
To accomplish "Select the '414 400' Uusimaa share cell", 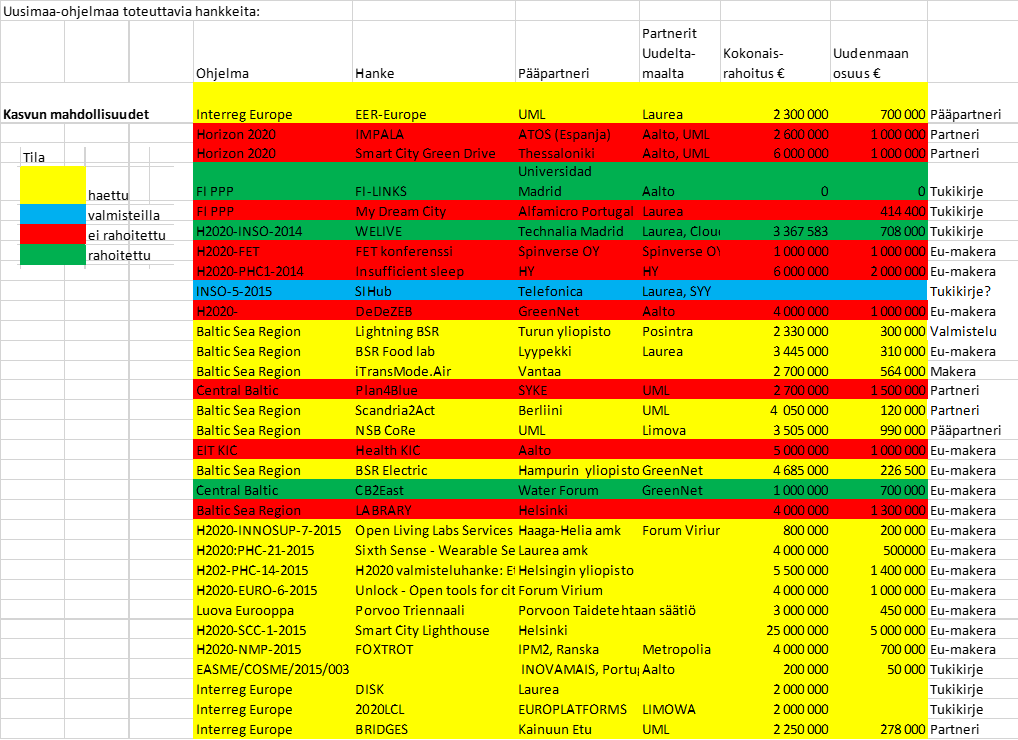I will click(879, 211).
